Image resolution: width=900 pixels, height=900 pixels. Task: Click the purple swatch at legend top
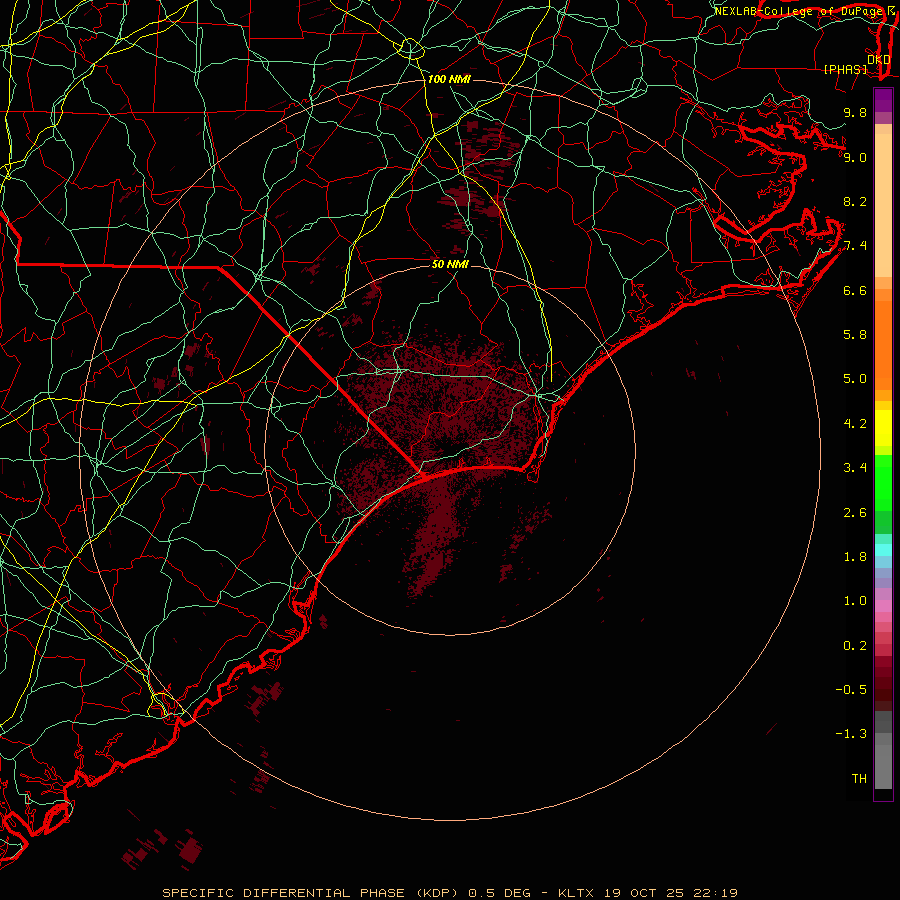click(x=883, y=100)
